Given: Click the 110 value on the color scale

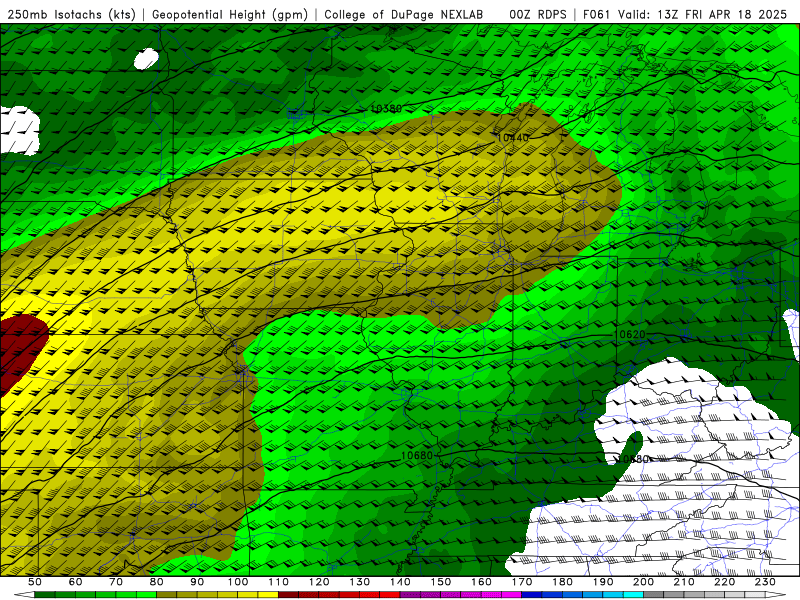Looking at the screenshot, I should (278, 582).
